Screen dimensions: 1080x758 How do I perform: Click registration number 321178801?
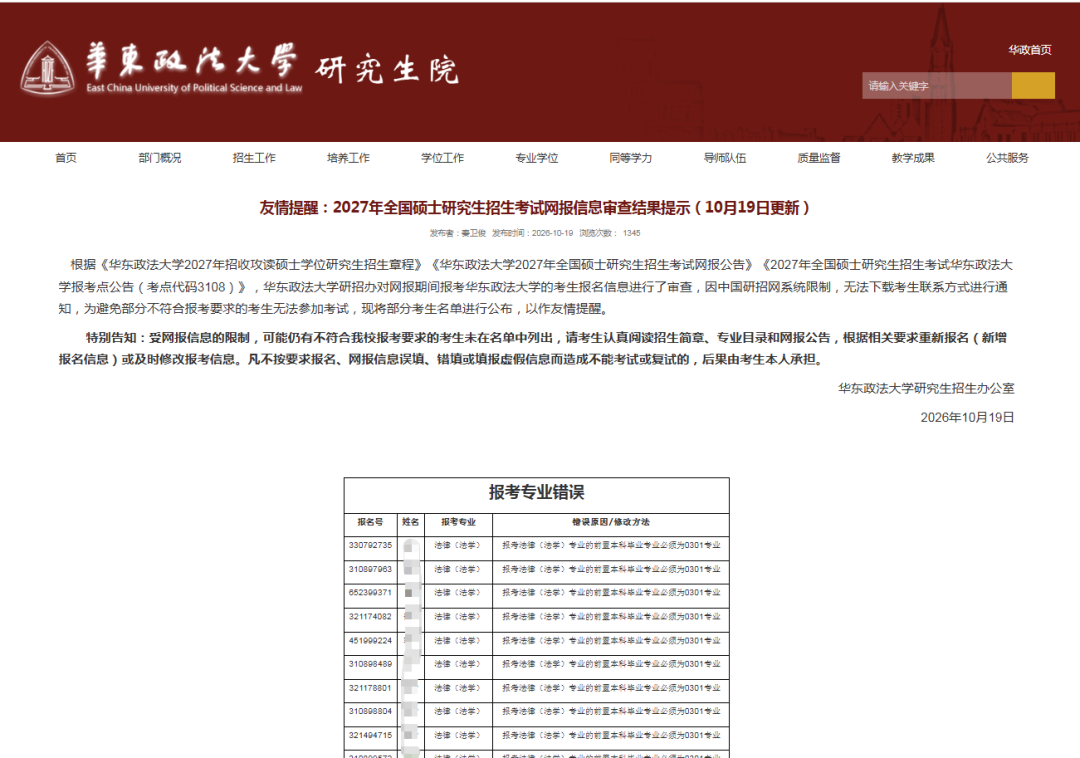pyautogui.click(x=371, y=688)
